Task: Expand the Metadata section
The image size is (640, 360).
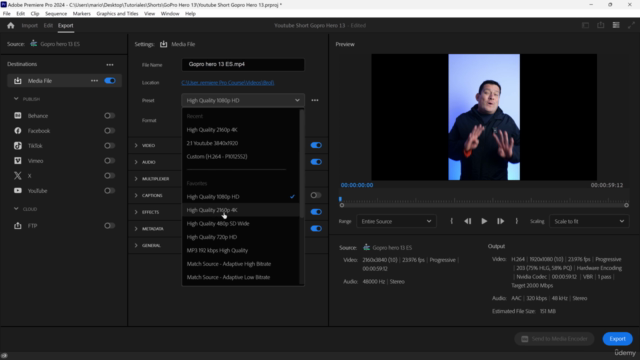Action: [136, 229]
